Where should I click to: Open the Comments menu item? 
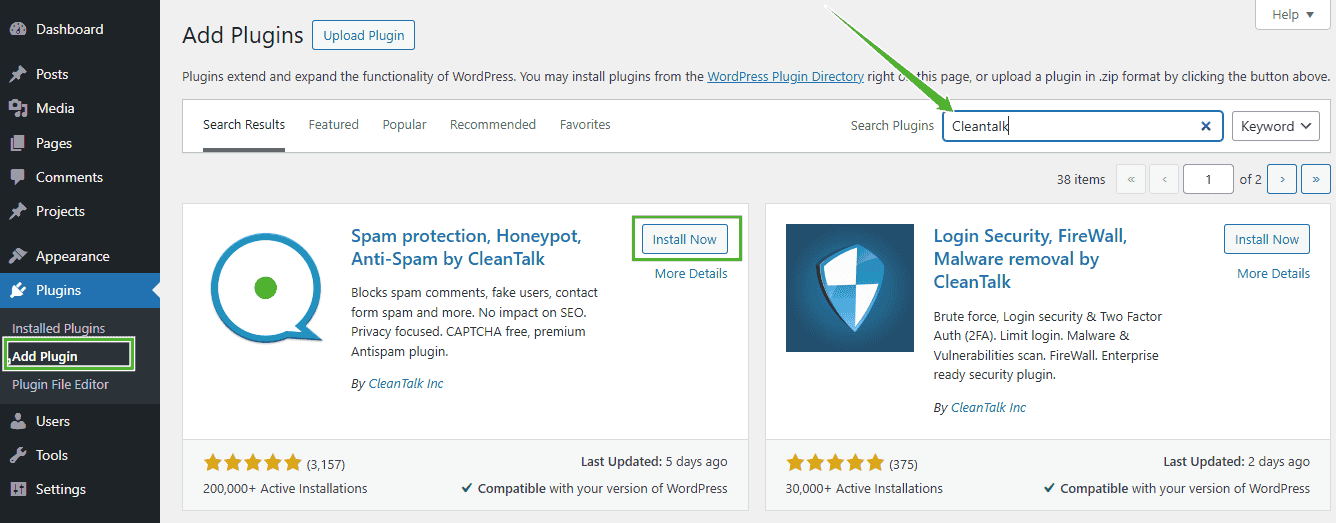[x=80, y=177]
